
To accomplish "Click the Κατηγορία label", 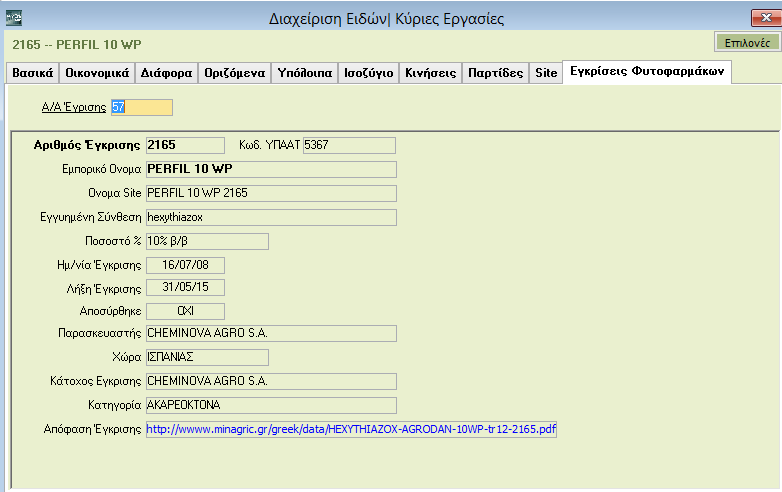I will [x=115, y=405].
